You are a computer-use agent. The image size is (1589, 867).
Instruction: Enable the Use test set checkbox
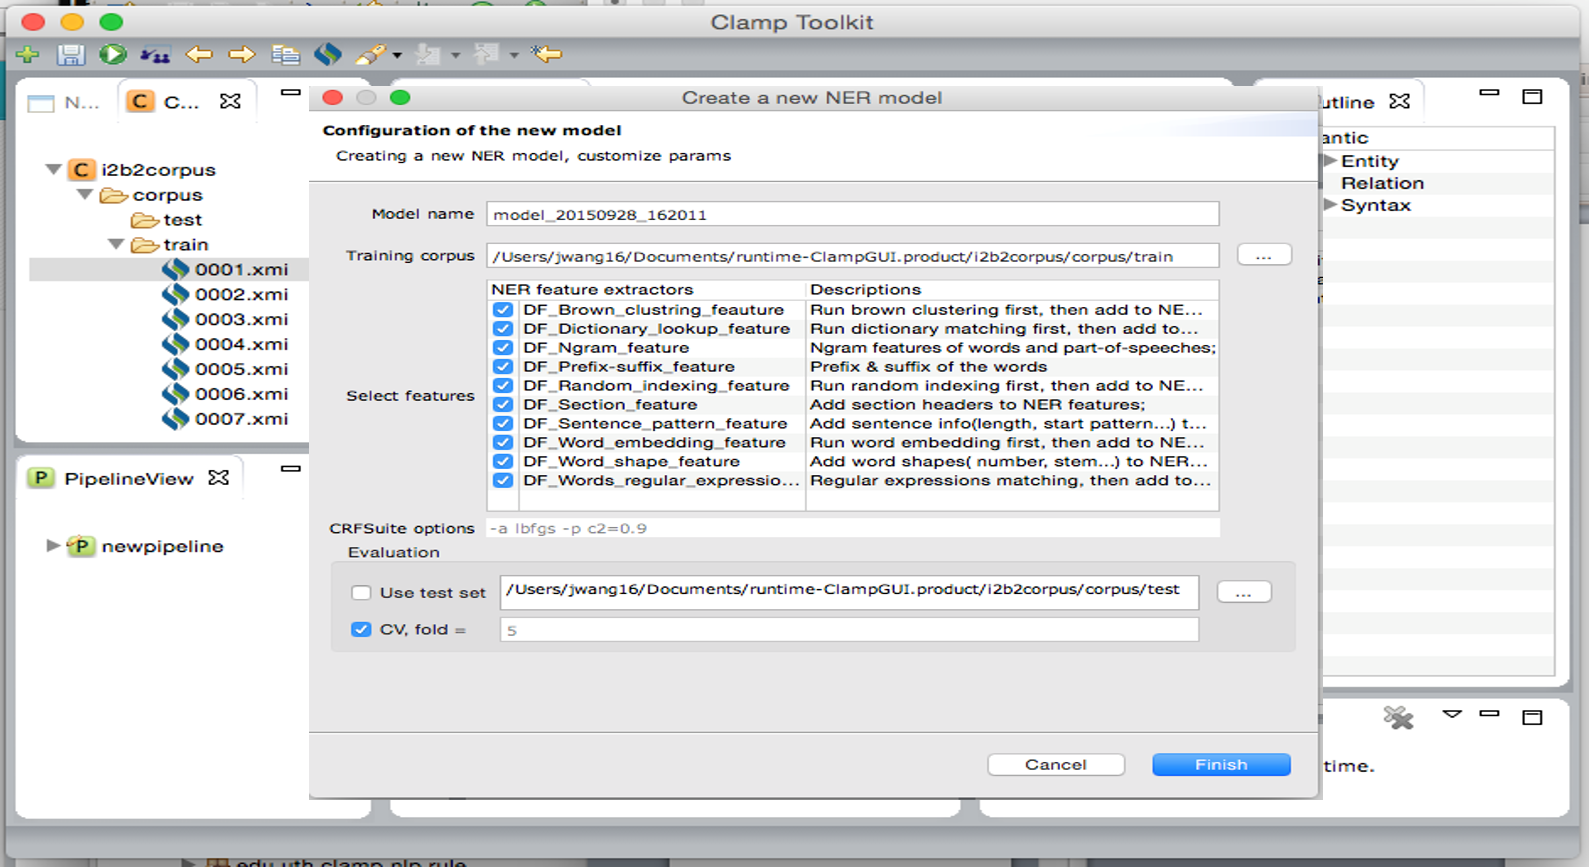pyautogui.click(x=361, y=593)
